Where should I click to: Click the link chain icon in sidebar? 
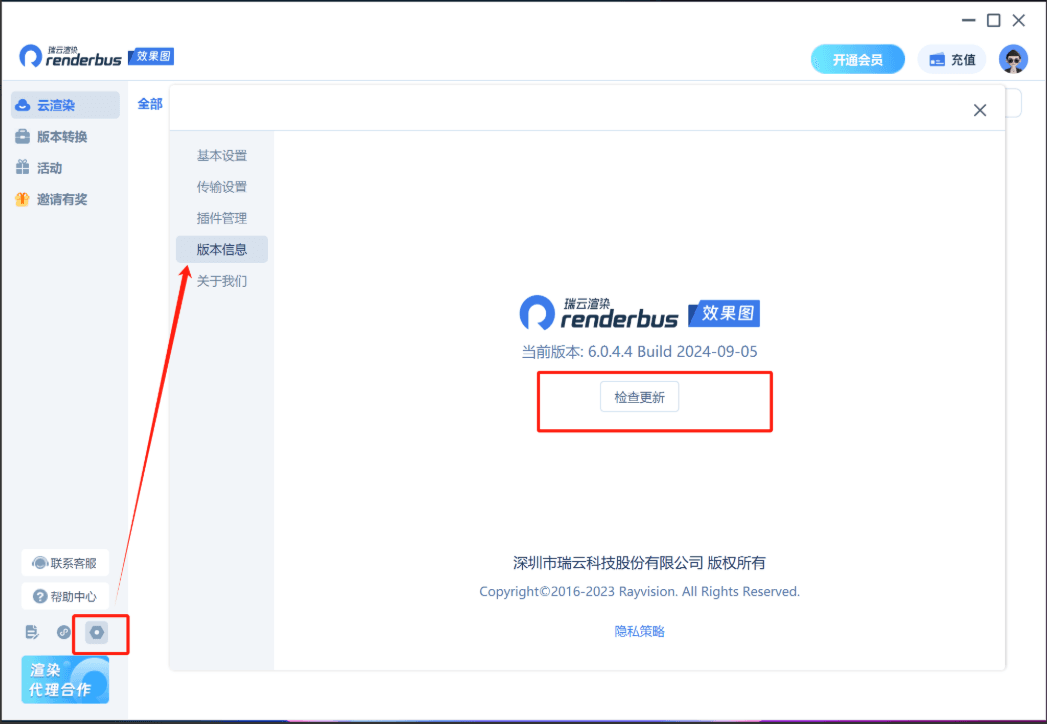pos(64,632)
